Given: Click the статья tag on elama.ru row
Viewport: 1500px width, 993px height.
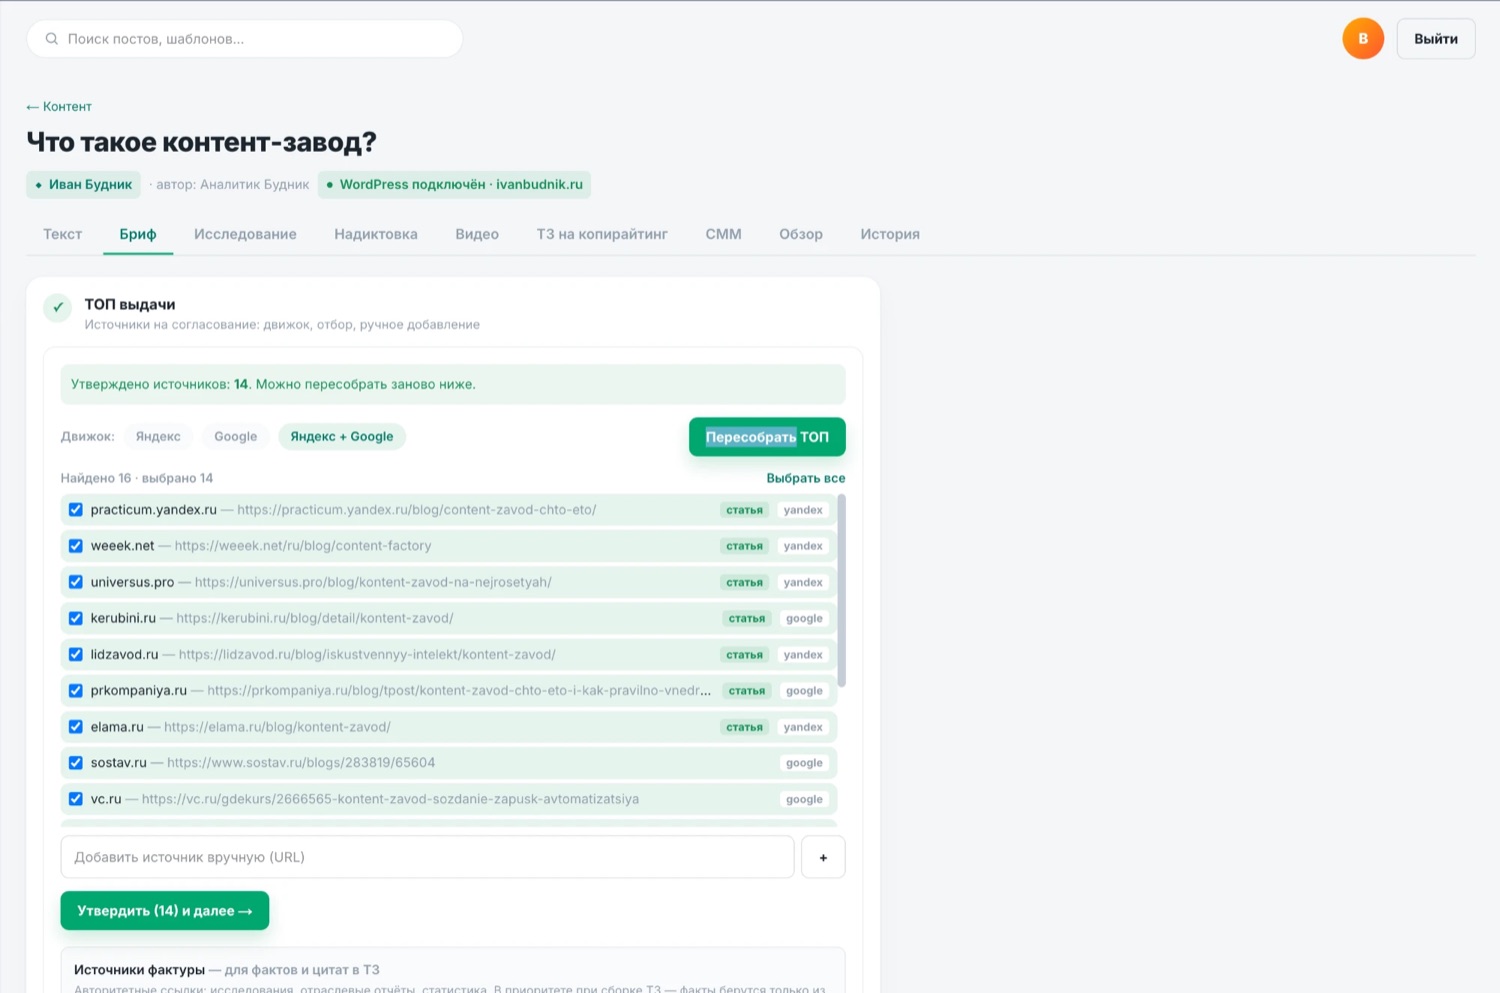Looking at the screenshot, I should pyautogui.click(x=745, y=727).
